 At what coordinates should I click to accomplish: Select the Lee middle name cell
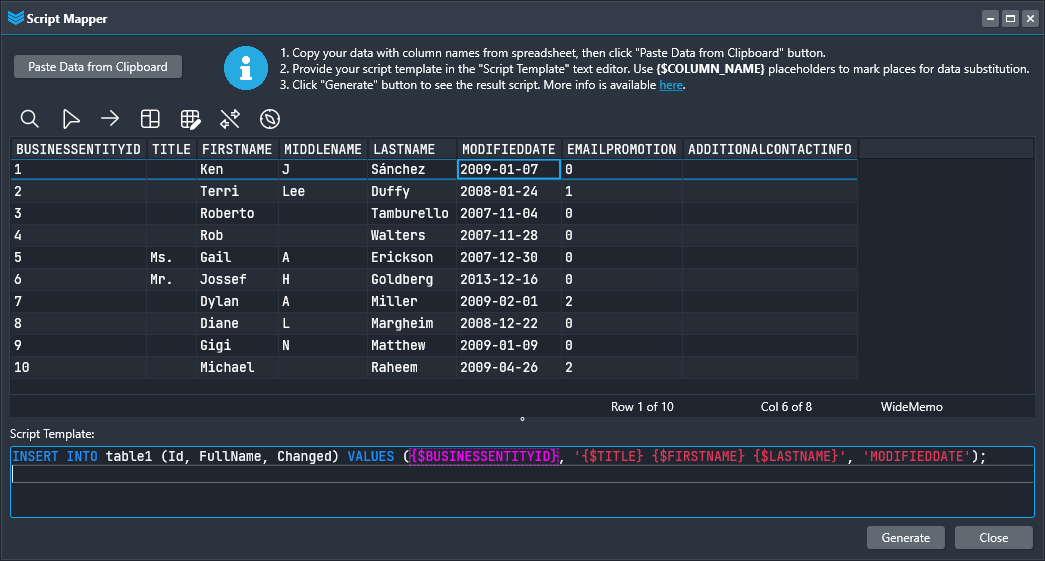pos(323,191)
